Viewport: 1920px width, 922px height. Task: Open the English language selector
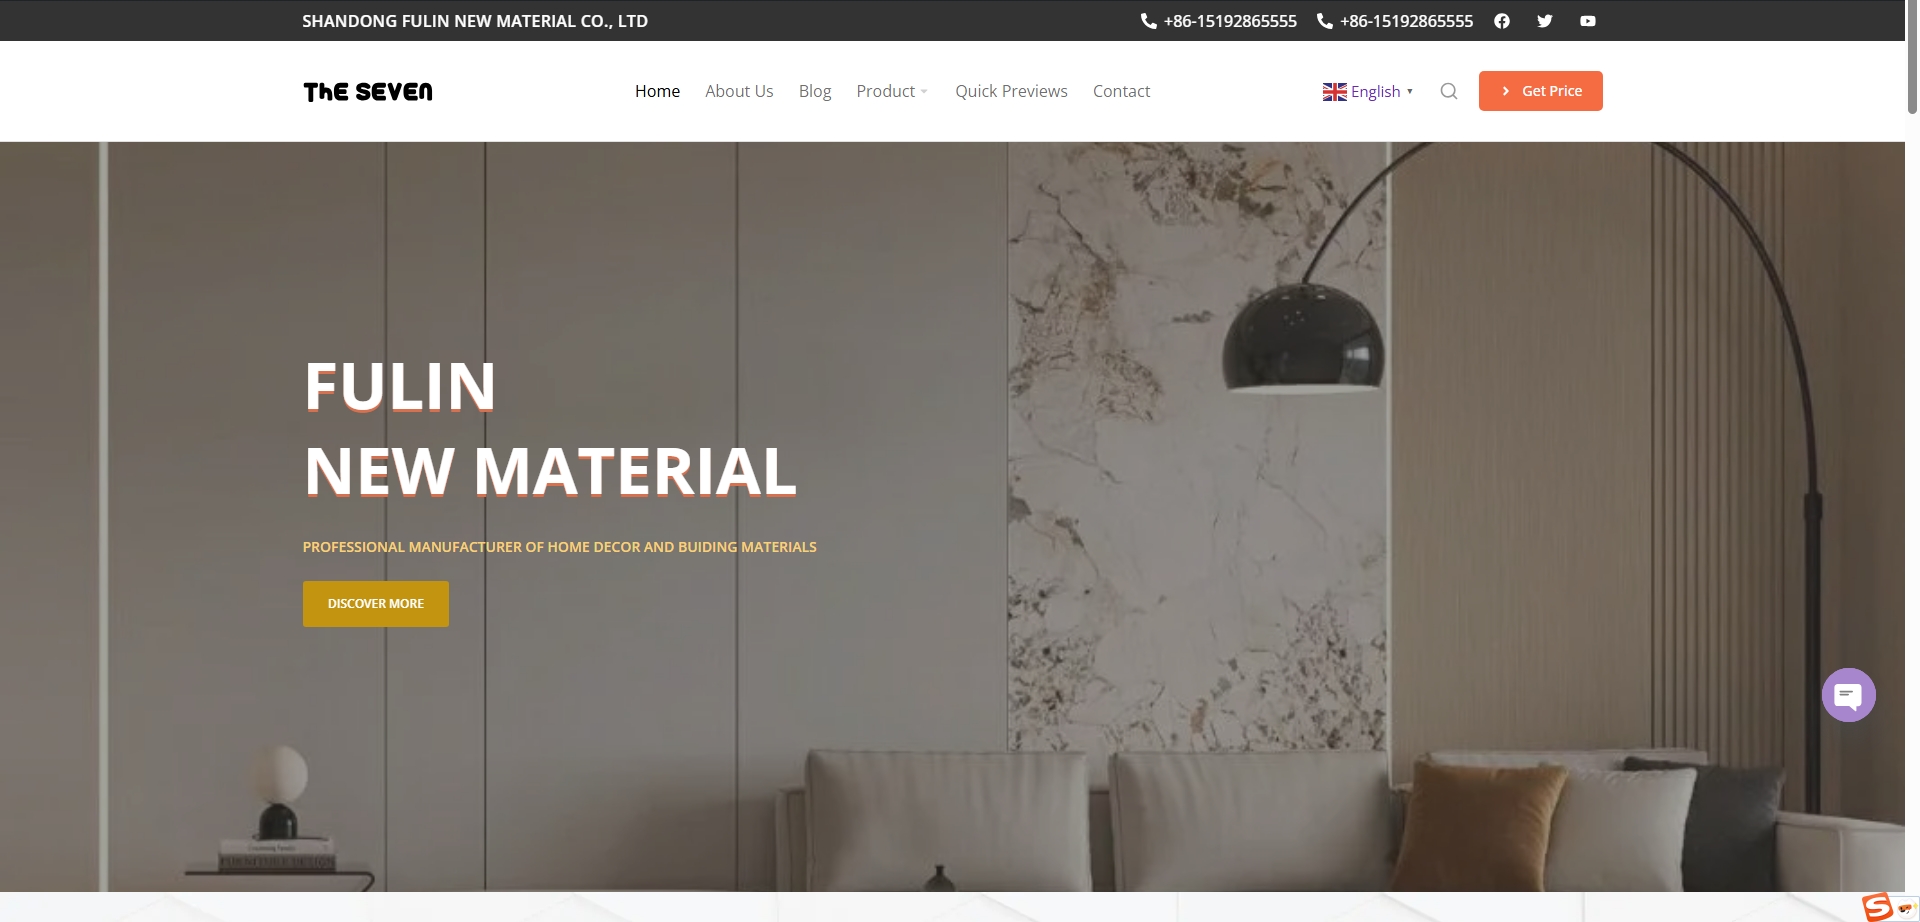tap(1375, 92)
